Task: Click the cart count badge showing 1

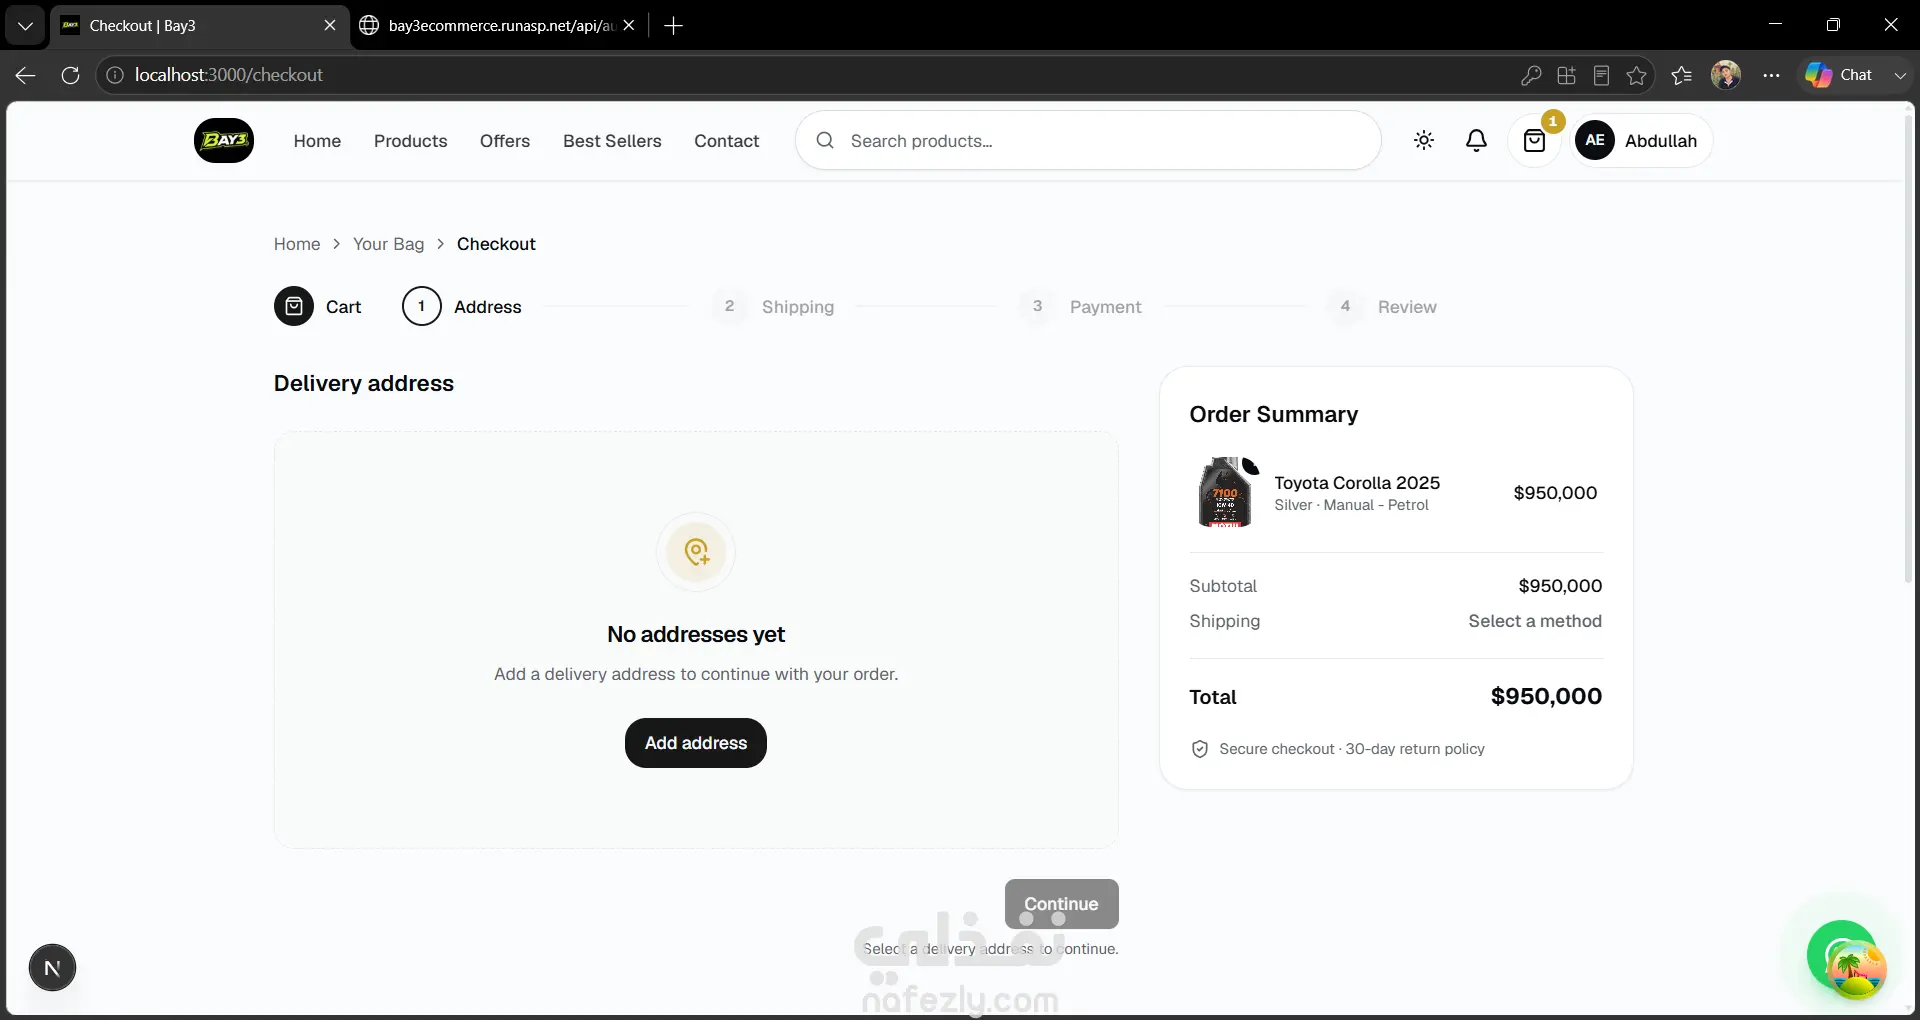Action: (1552, 121)
